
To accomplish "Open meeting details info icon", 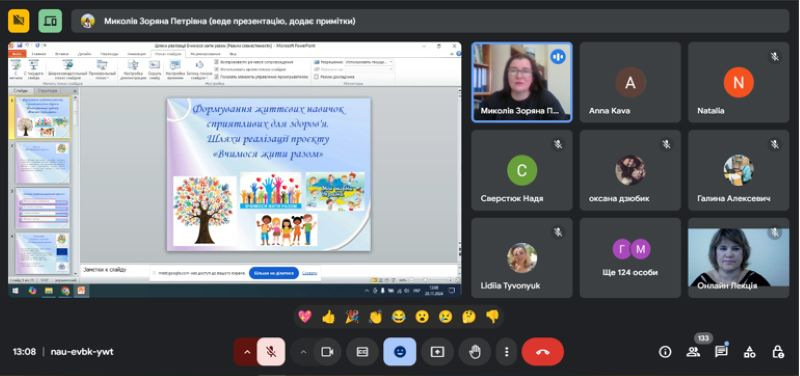I will [665, 352].
